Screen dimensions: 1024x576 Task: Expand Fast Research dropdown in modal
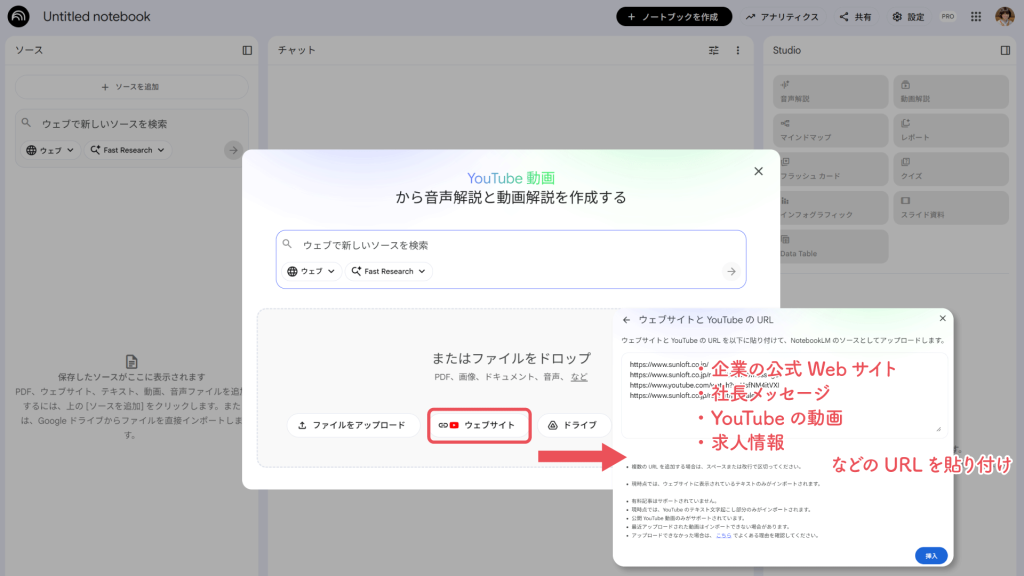tap(389, 271)
